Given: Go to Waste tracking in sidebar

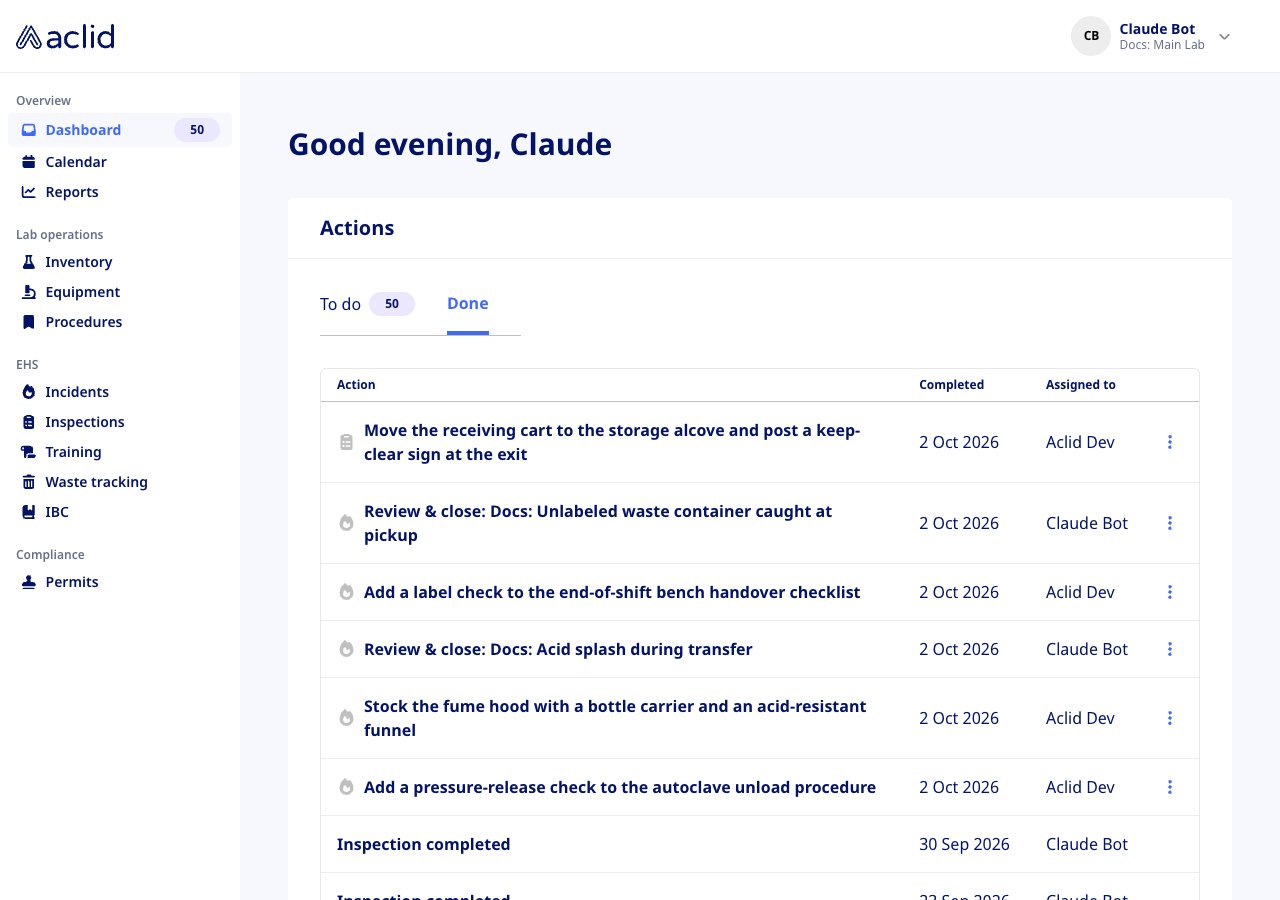Looking at the screenshot, I should 96,482.
